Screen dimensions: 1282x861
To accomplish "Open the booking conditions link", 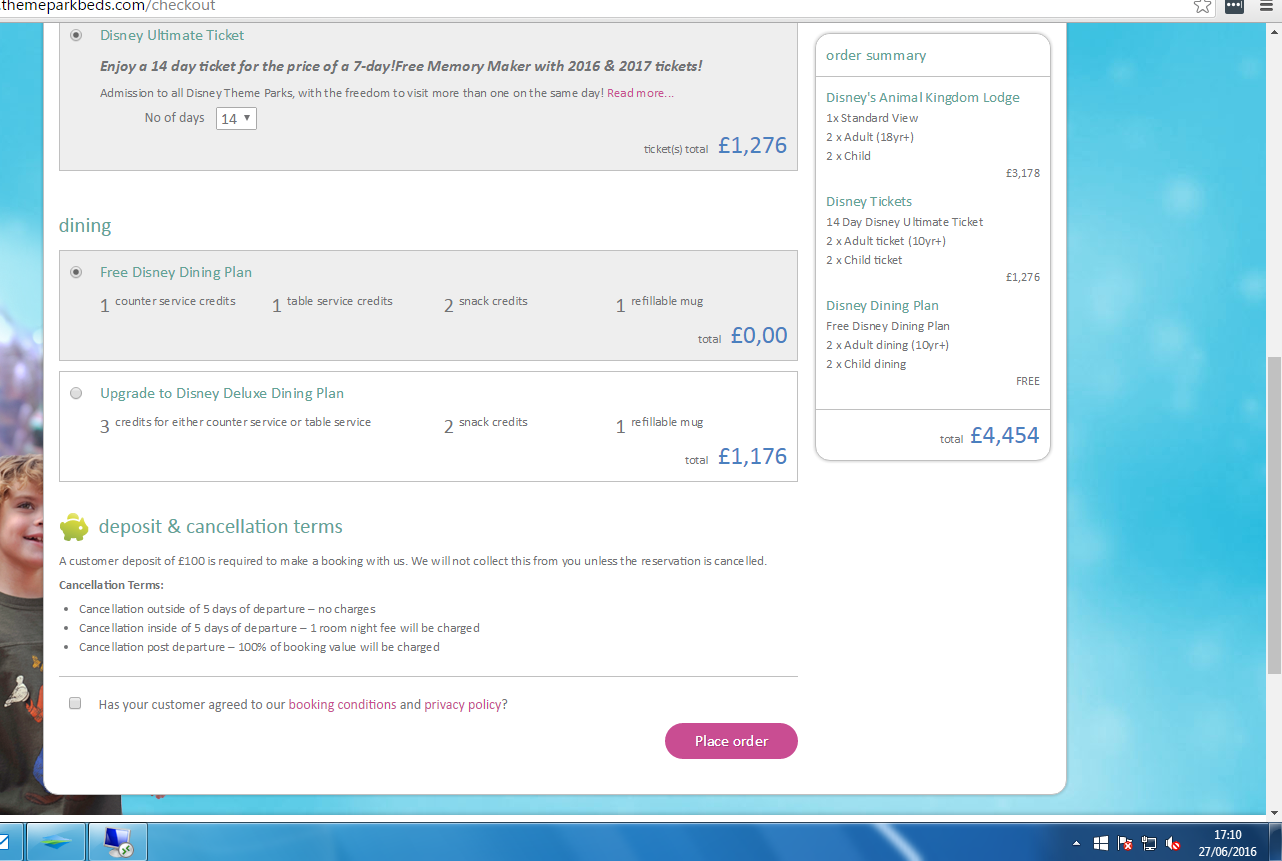I will click(x=342, y=704).
